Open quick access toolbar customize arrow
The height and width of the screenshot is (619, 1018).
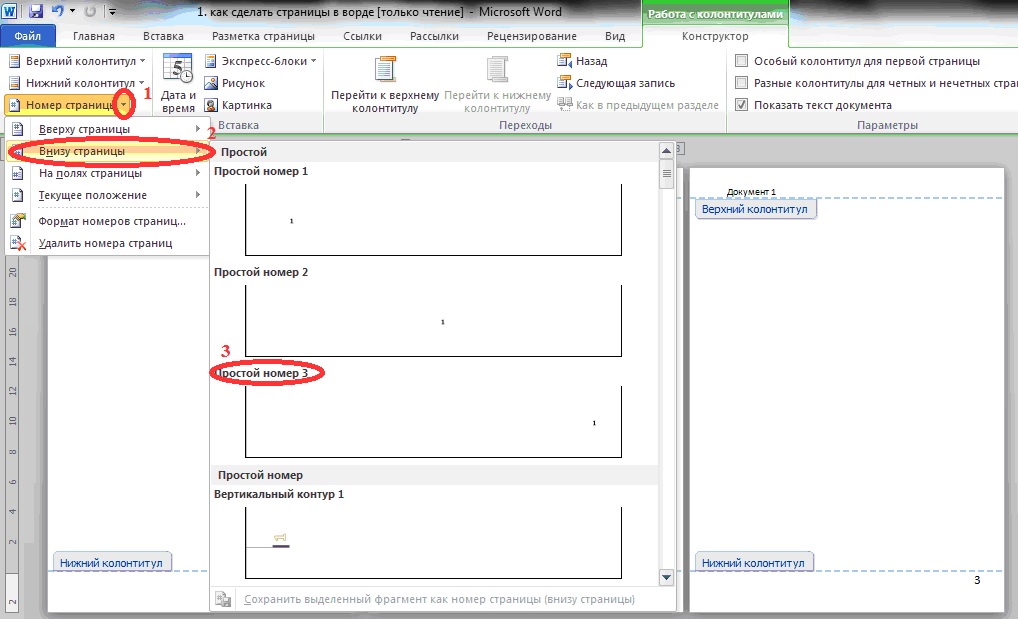click(112, 12)
